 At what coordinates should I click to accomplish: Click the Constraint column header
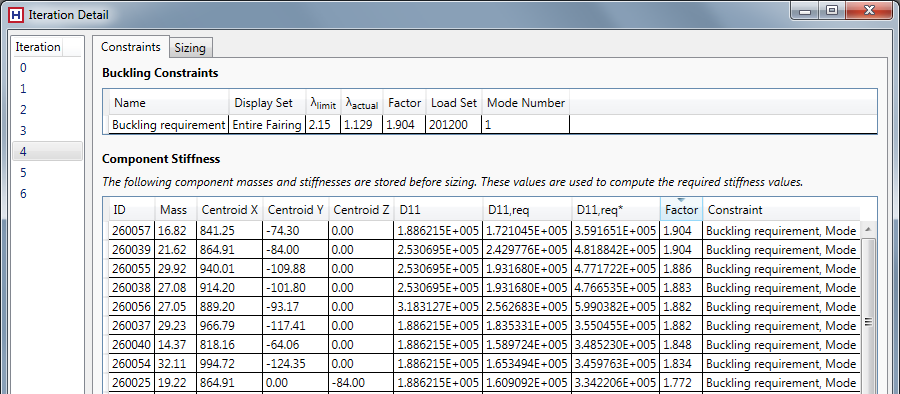(x=781, y=210)
